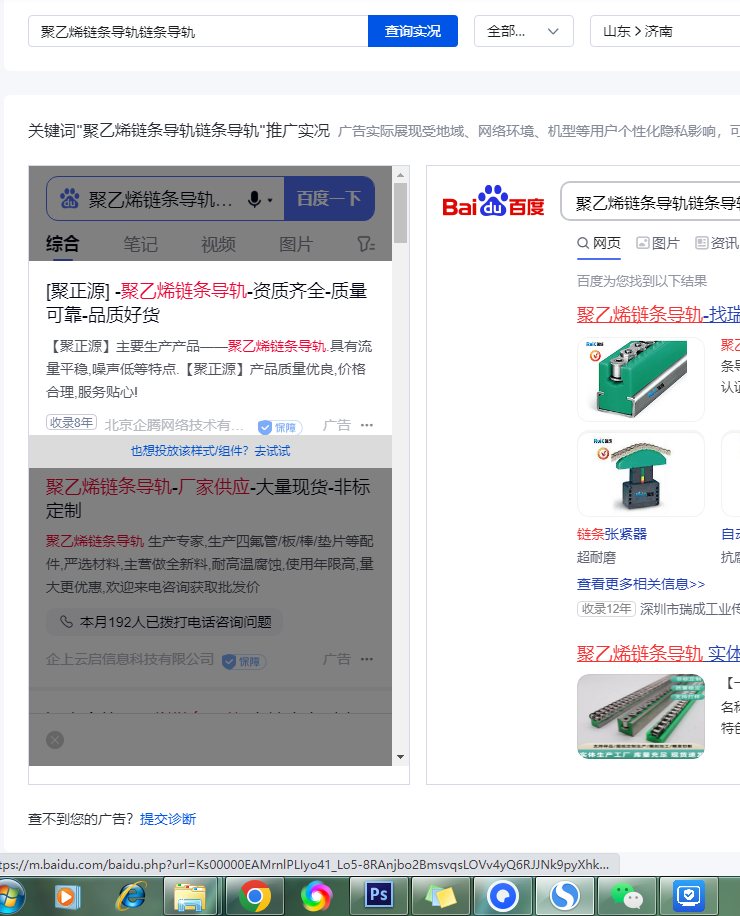Click the 提交诊断 link
The height and width of the screenshot is (916, 740).
coord(168,819)
